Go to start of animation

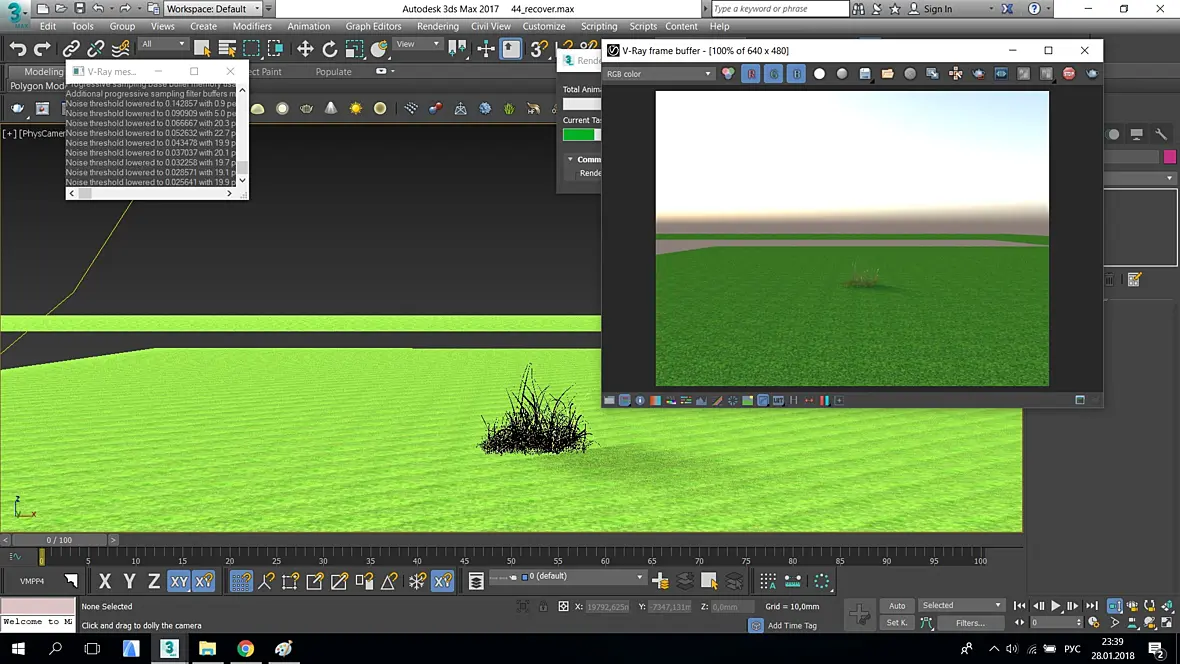(x=1020, y=606)
